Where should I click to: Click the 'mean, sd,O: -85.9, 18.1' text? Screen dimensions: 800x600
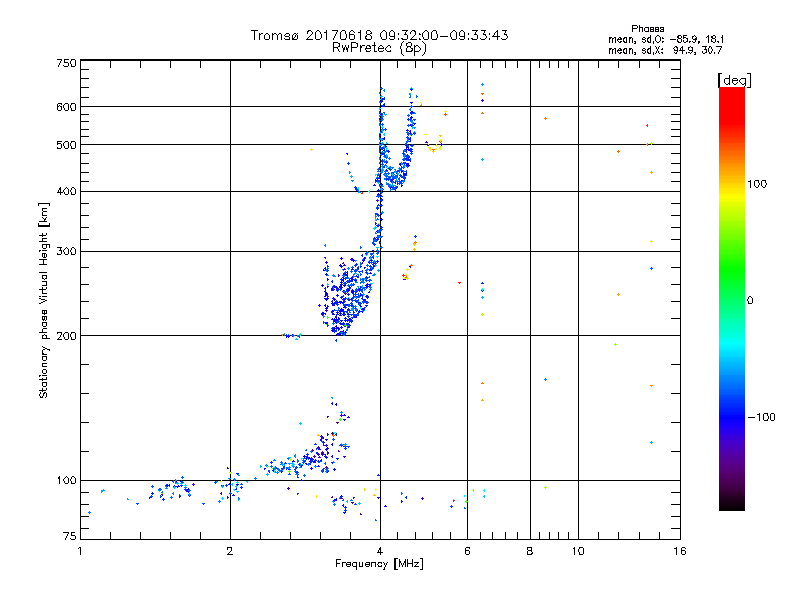[x=666, y=39]
